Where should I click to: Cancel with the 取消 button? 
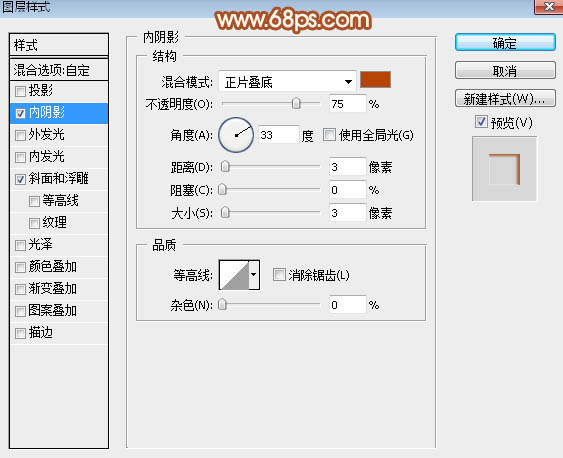(x=505, y=70)
